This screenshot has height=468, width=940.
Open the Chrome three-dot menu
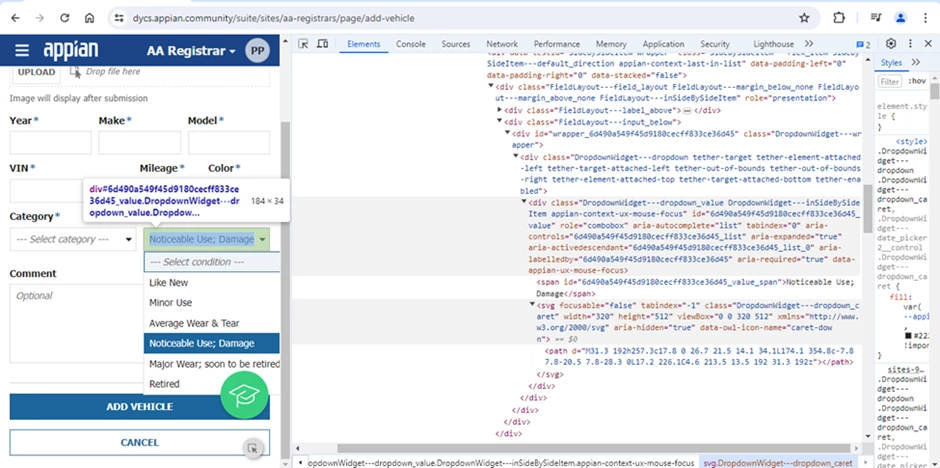click(x=926, y=18)
